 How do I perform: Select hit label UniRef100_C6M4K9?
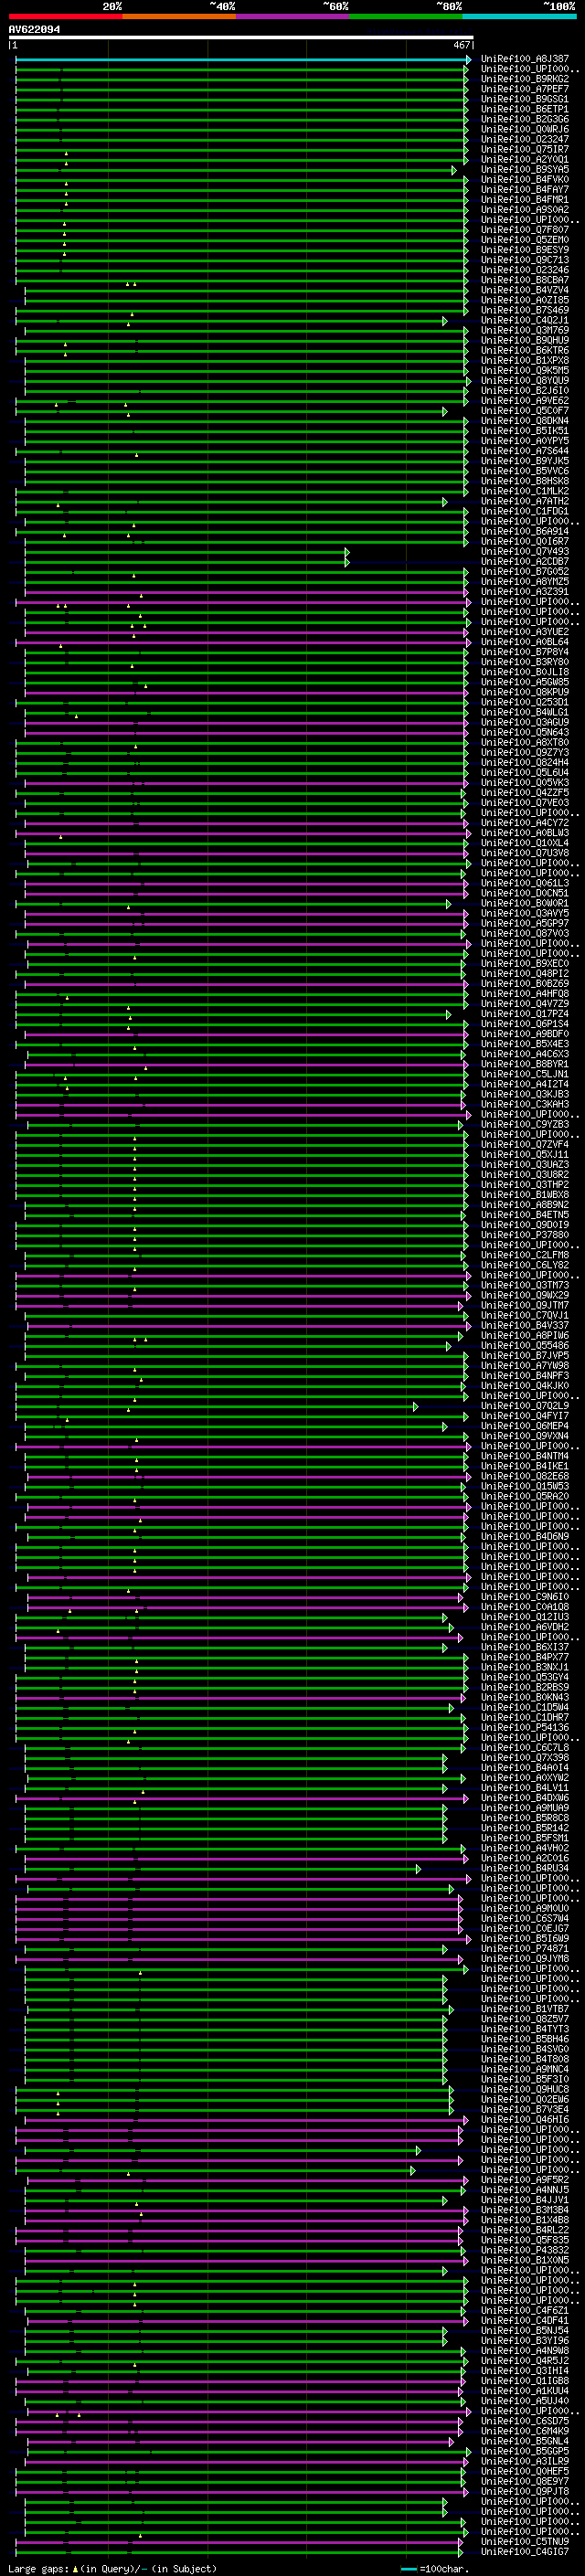click(x=525, y=2431)
